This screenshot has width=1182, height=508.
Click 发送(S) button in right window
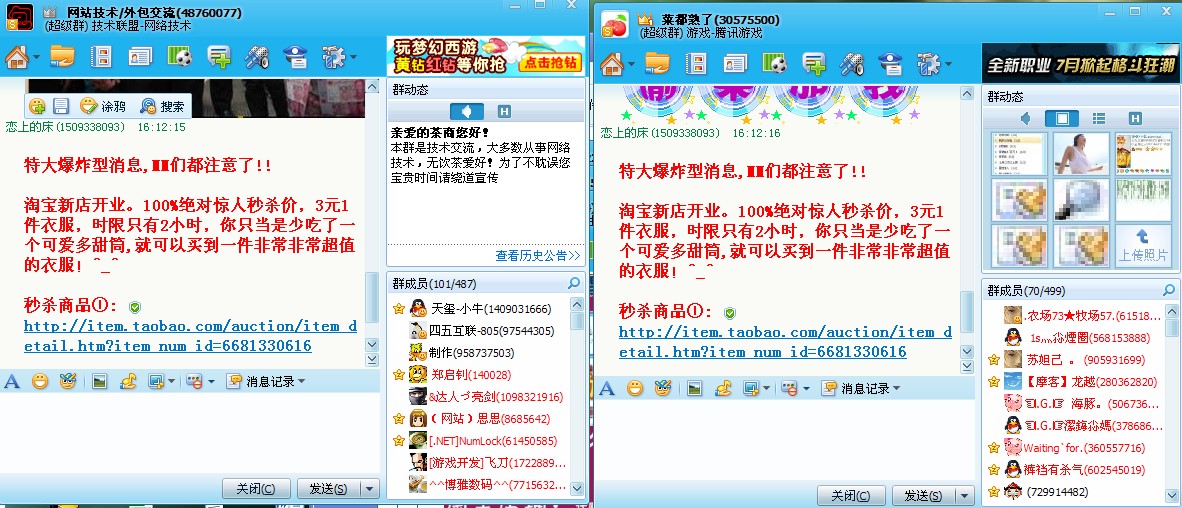923,495
